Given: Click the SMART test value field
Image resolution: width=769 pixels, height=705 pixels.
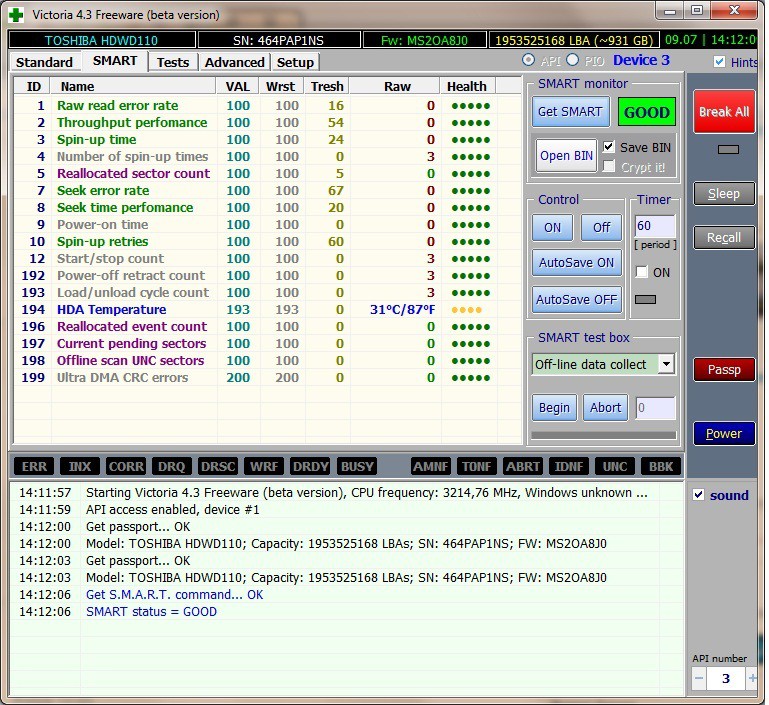Looking at the screenshot, I should [x=655, y=408].
